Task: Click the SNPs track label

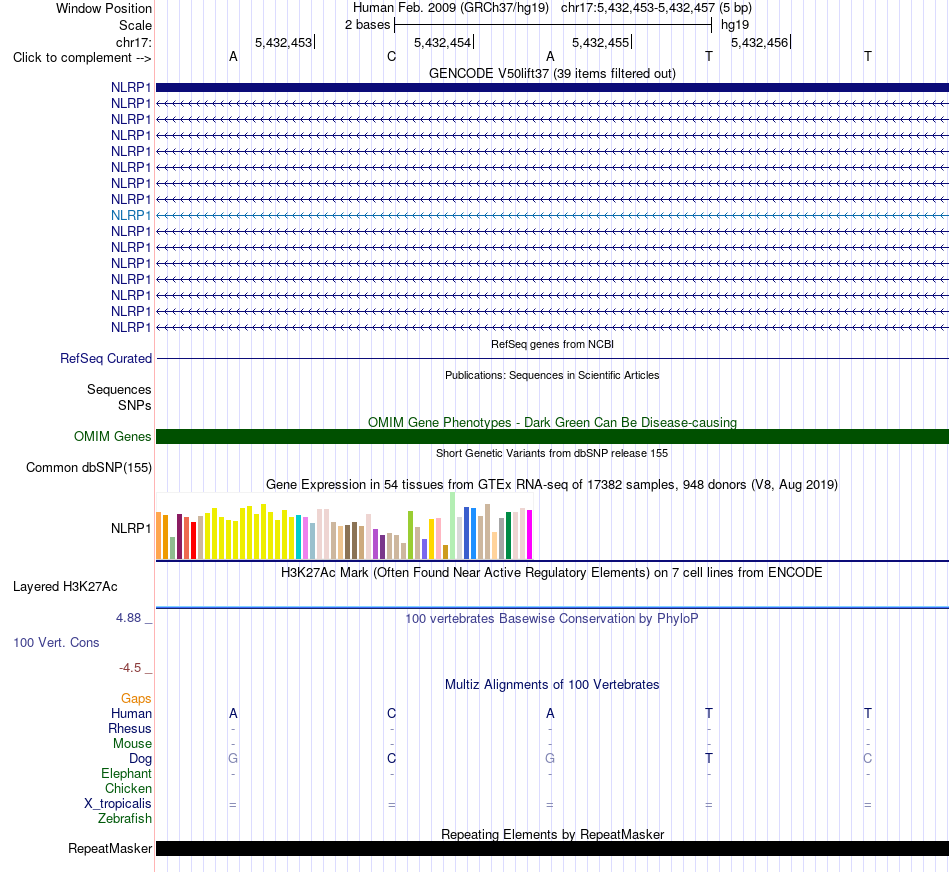Action: 135,405
